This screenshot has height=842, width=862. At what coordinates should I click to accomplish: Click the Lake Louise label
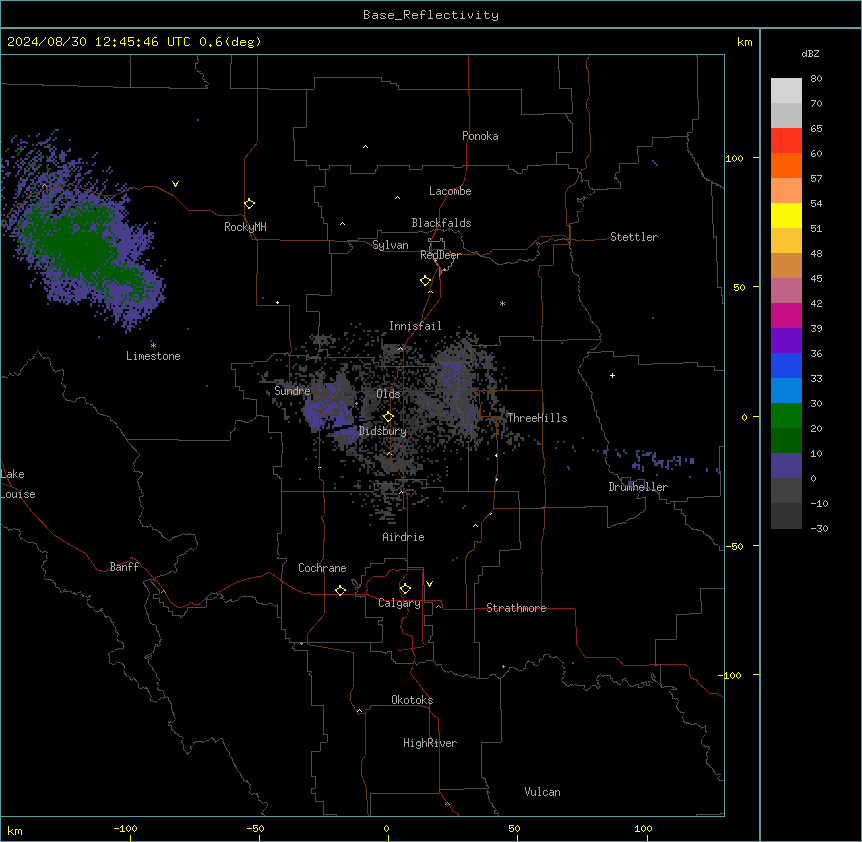(x=18, y=484)
